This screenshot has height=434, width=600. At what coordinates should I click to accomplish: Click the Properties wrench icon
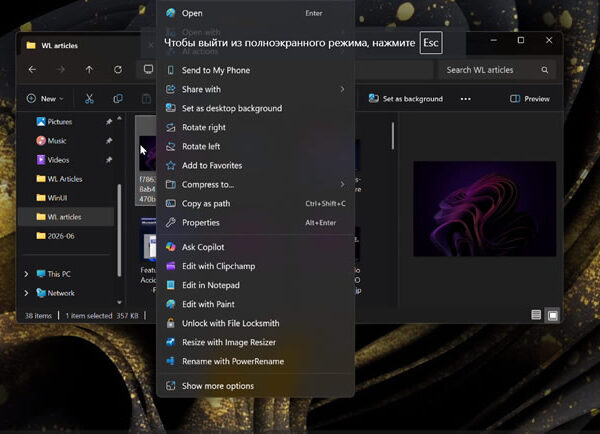pos(171,223)
